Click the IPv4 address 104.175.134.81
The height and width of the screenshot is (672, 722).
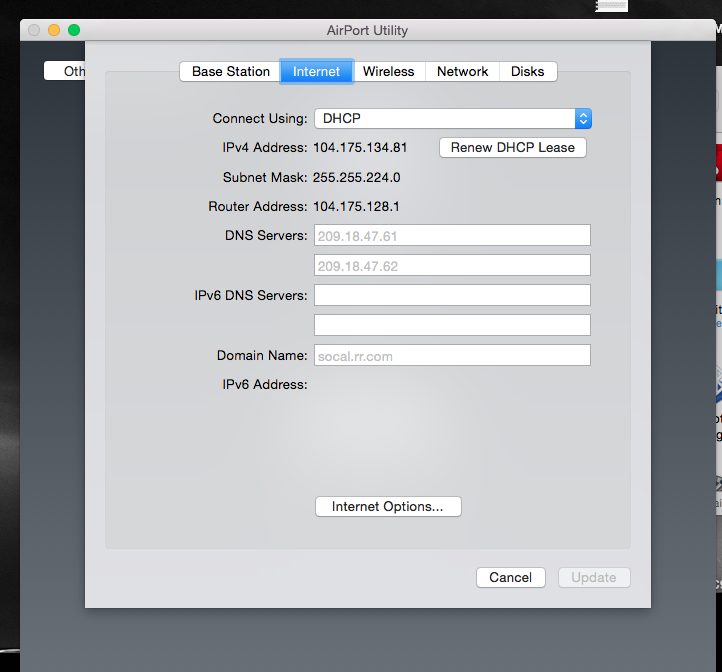click(x=360, y=147)
